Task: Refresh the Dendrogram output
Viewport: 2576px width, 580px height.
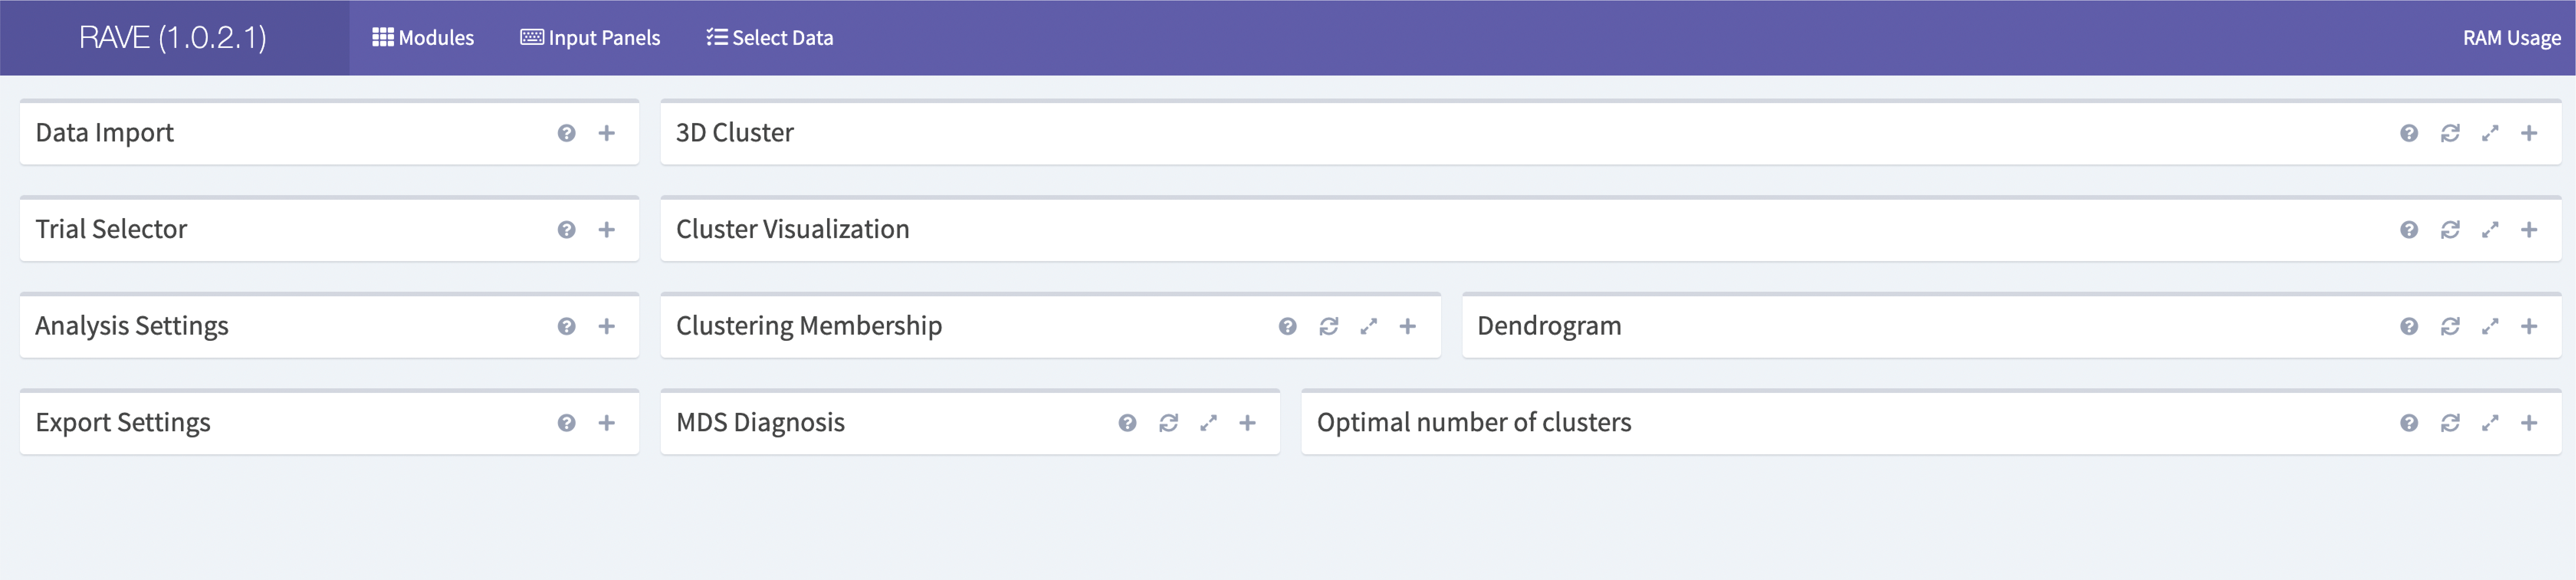Action: point(2449,326)
